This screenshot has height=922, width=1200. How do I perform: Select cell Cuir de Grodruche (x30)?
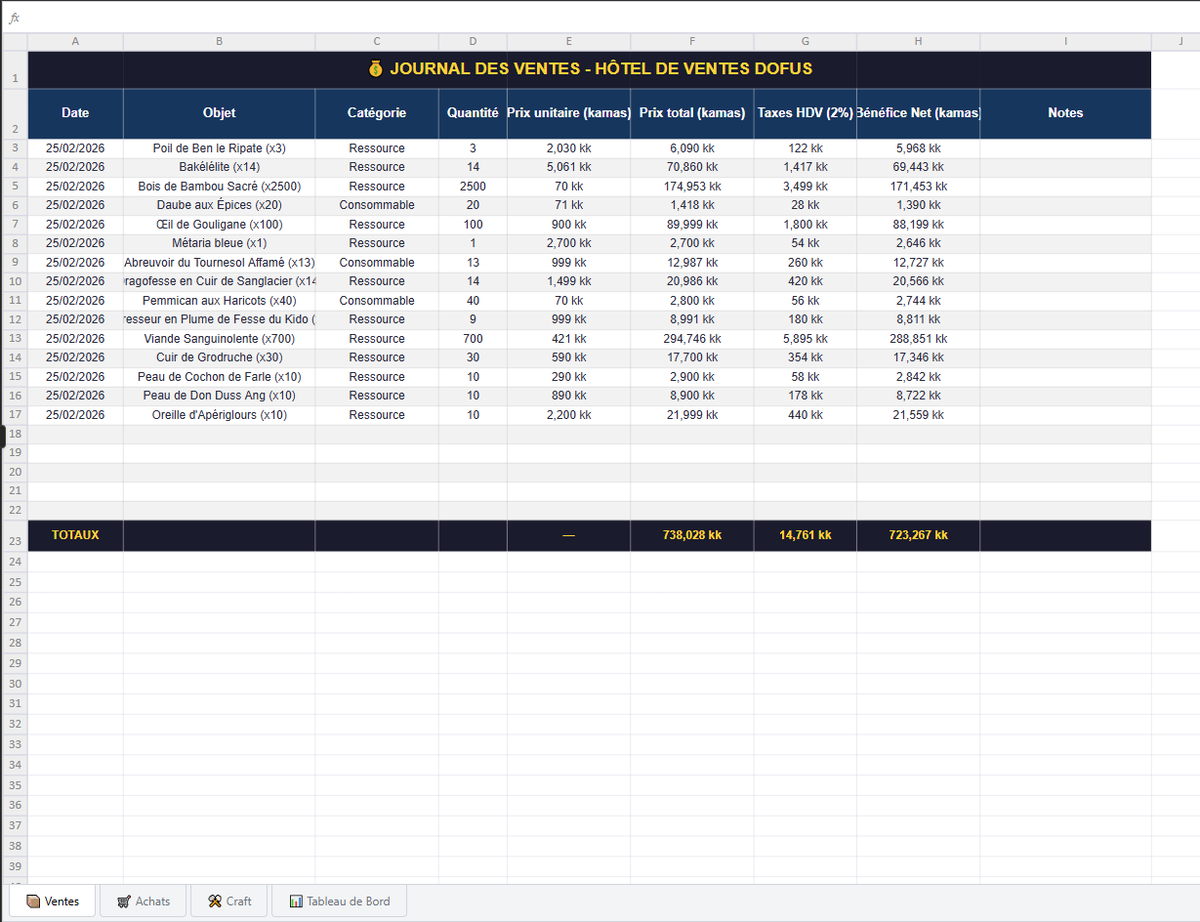click(x=219, y=357)
